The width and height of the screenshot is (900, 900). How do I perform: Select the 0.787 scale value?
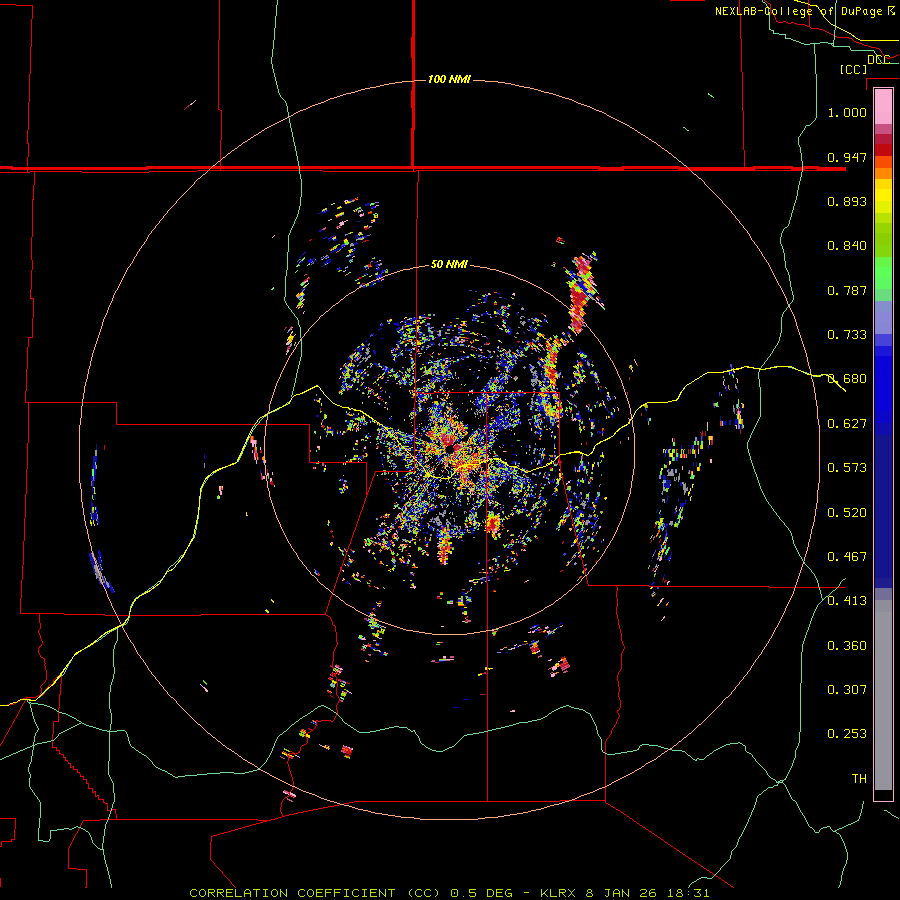[847, 290]
